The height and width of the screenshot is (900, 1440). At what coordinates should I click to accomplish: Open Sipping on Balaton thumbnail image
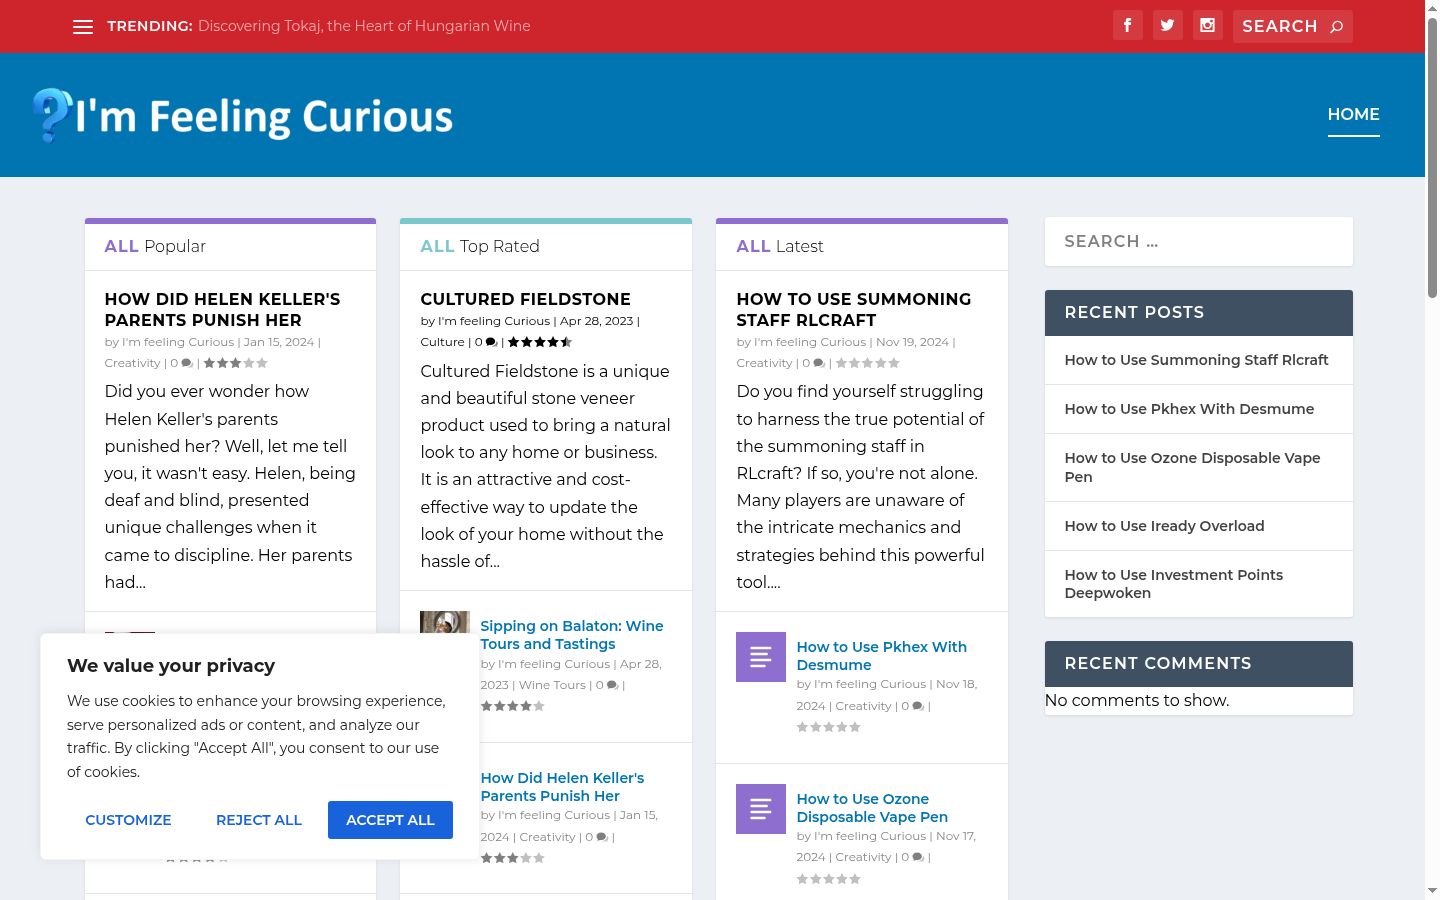point(445,622)
